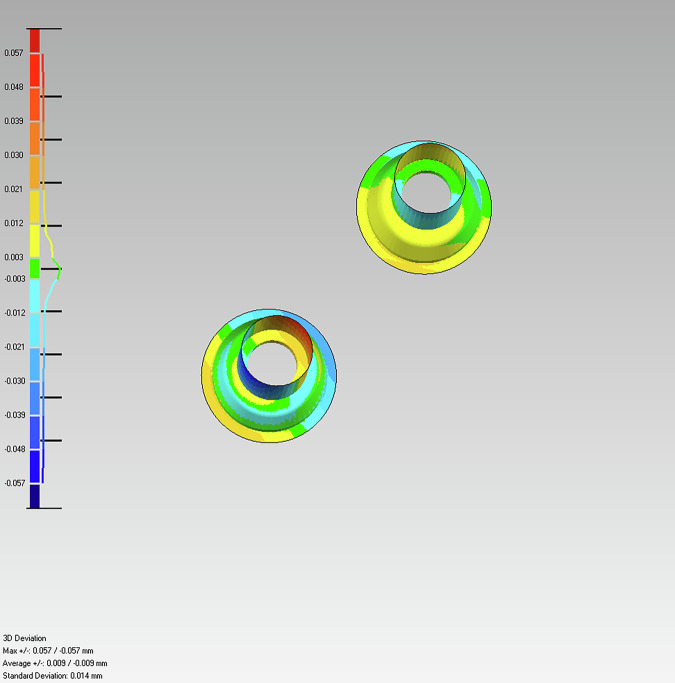Click the "3D Deviation" heading text
The width and height of the screenshot is (675, 683).
[24, 638]
